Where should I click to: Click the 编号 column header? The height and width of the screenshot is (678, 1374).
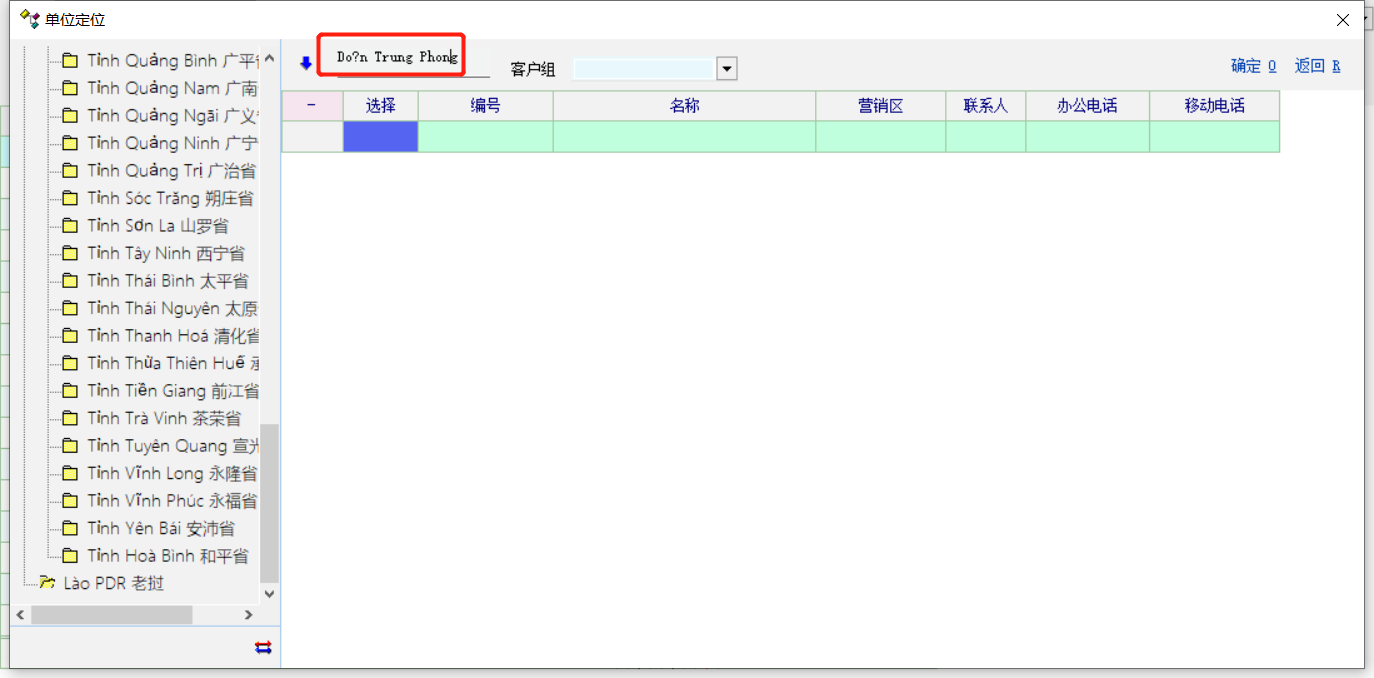point(485,106)
